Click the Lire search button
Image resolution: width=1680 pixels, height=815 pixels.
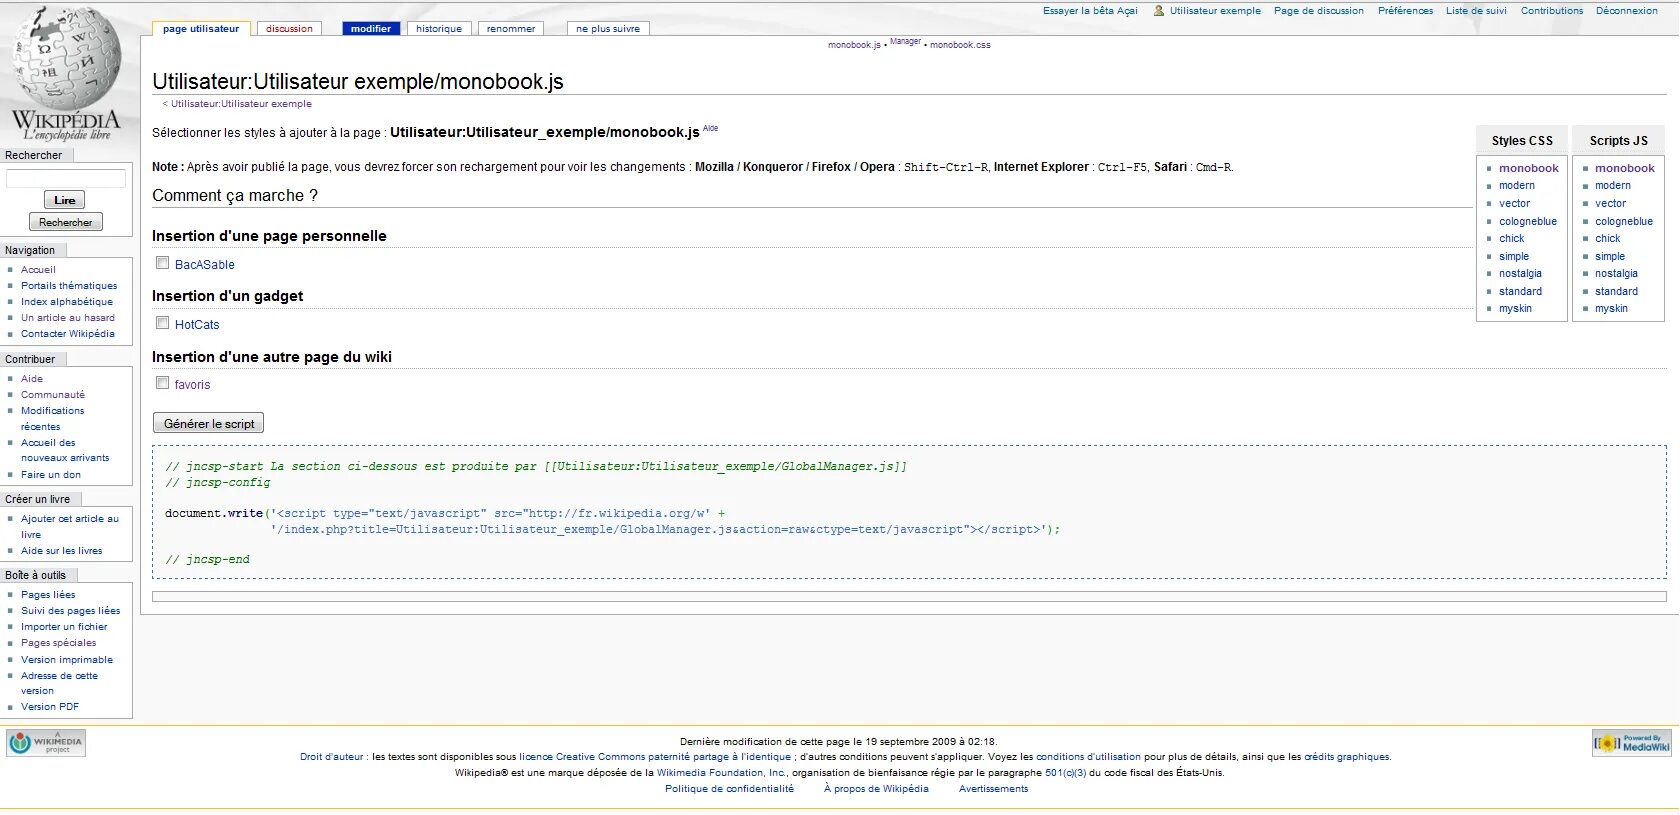pyautogui.click(x=65, y=200)
